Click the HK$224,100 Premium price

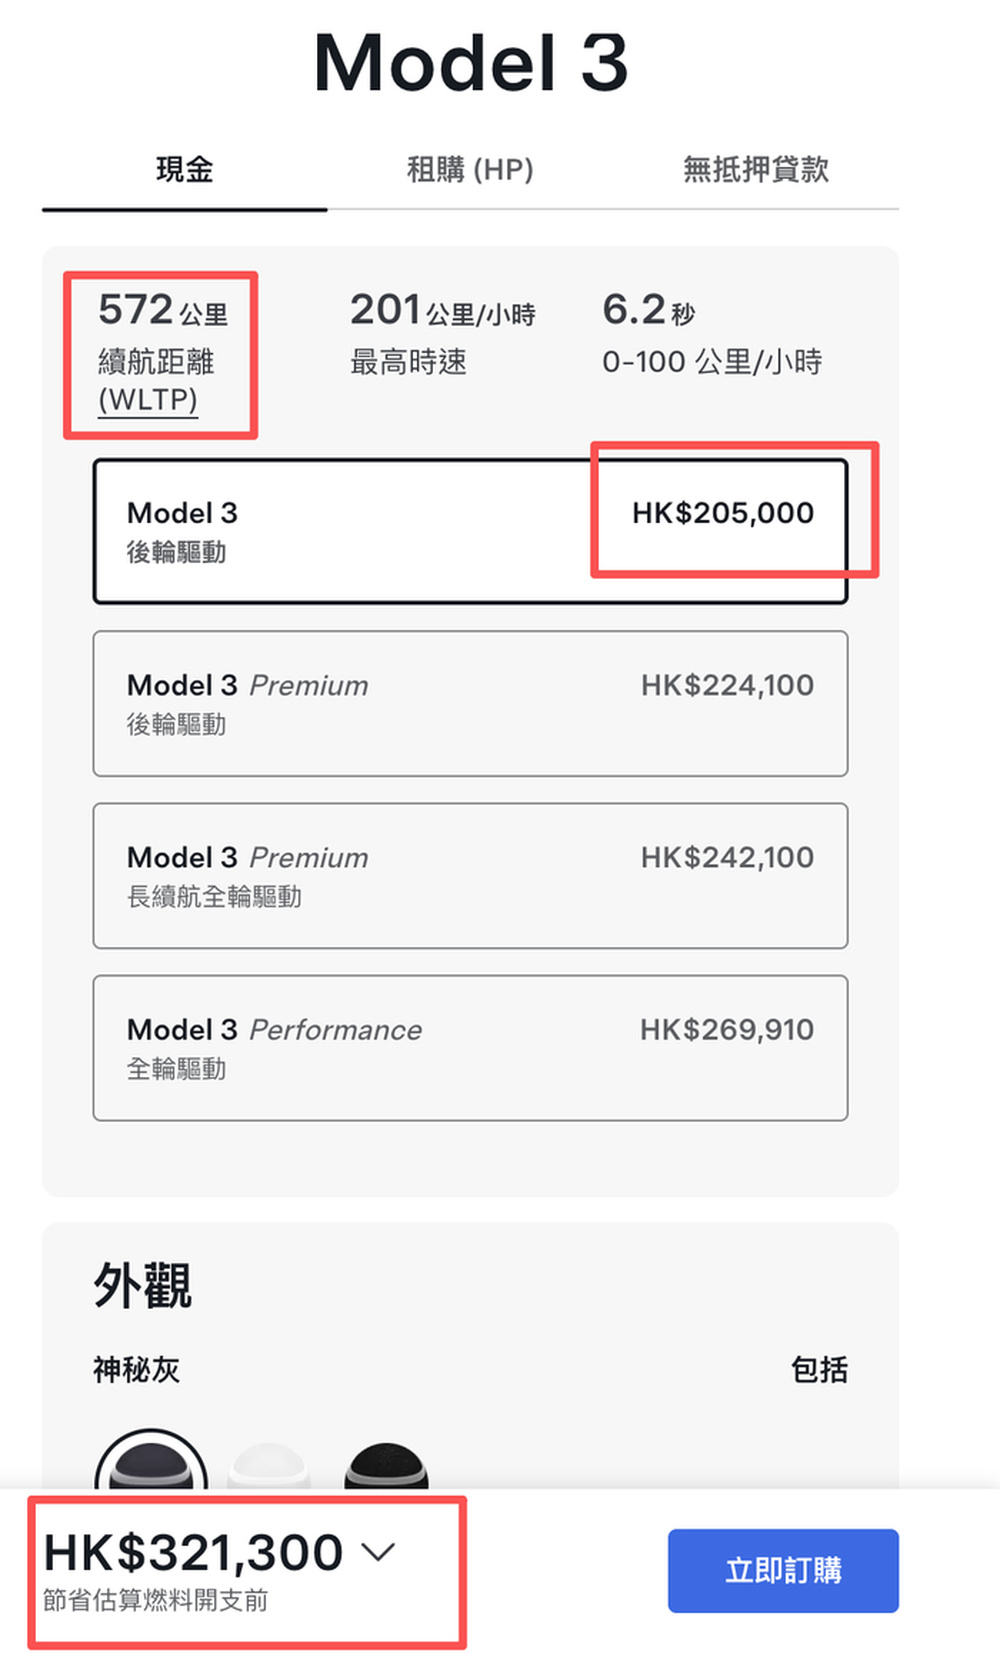click(x=727, y=685)
